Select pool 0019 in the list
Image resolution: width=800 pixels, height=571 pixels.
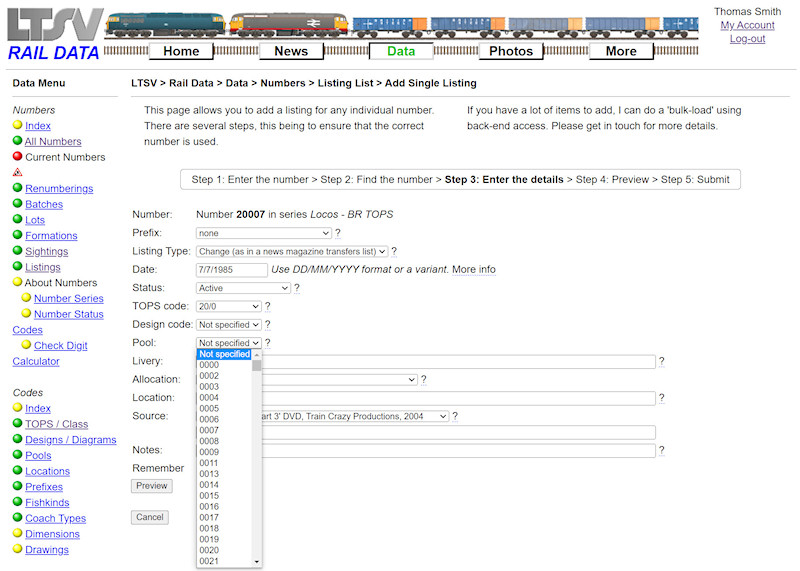224,539
